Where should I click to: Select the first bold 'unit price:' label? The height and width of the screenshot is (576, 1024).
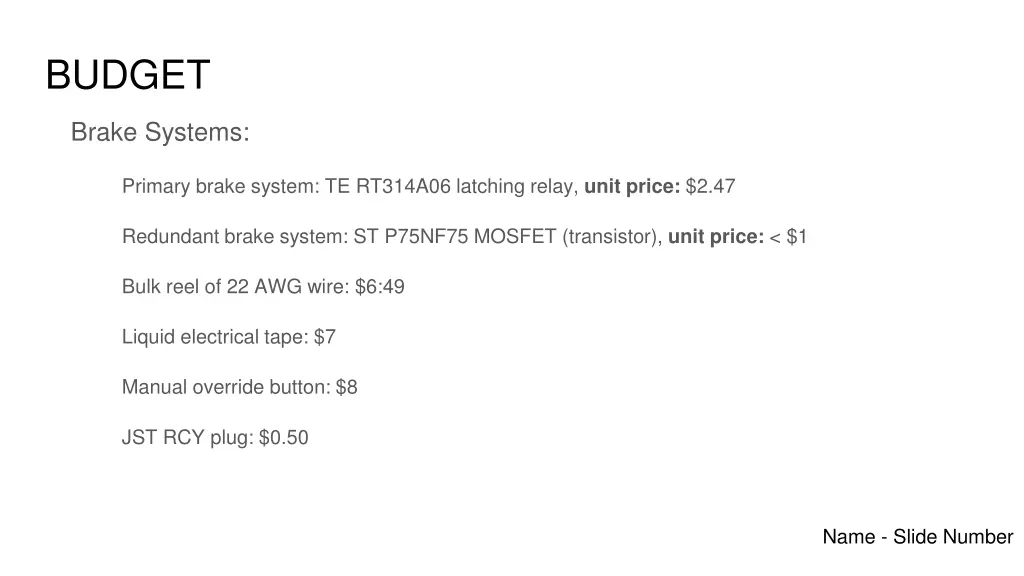click(x=632, y=187)
